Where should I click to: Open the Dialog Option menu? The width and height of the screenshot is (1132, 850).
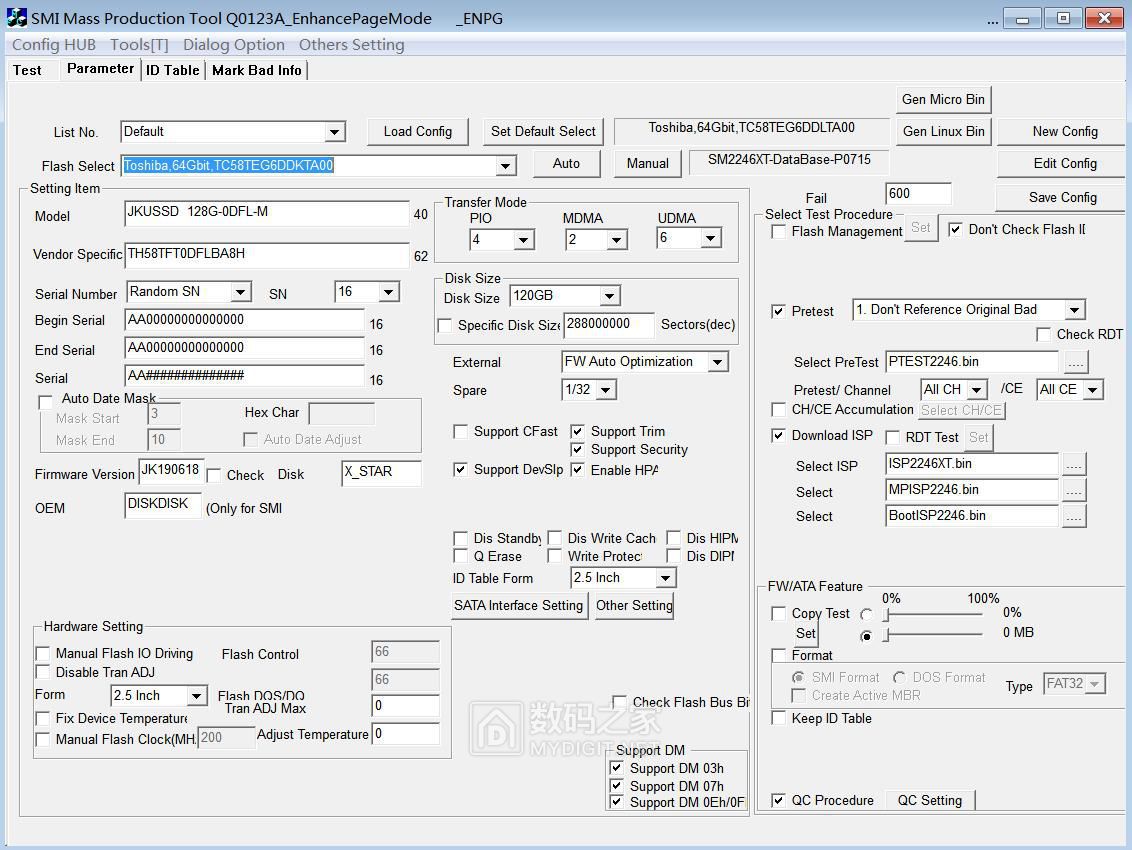[x=233, y=45]
